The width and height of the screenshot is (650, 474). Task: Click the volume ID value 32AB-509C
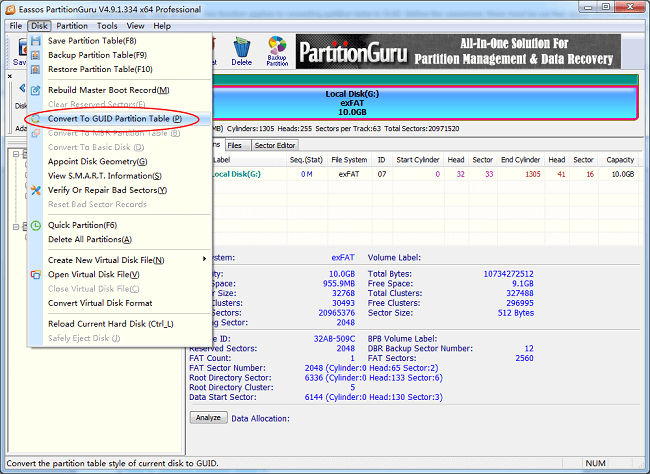(335, 339)
